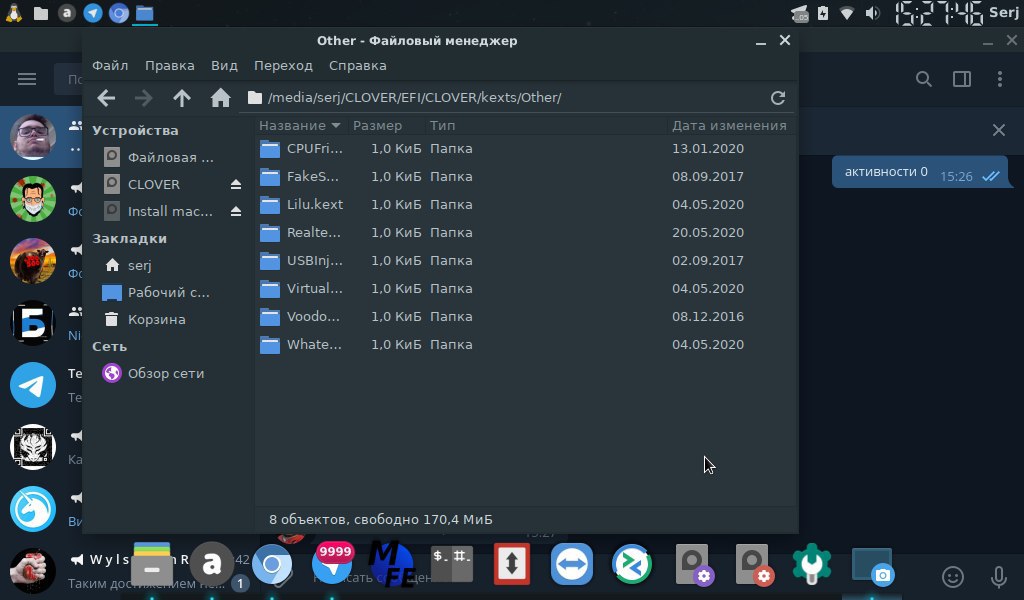
Task: Go forward with the right arrow button
Action: tap(143, 98)
